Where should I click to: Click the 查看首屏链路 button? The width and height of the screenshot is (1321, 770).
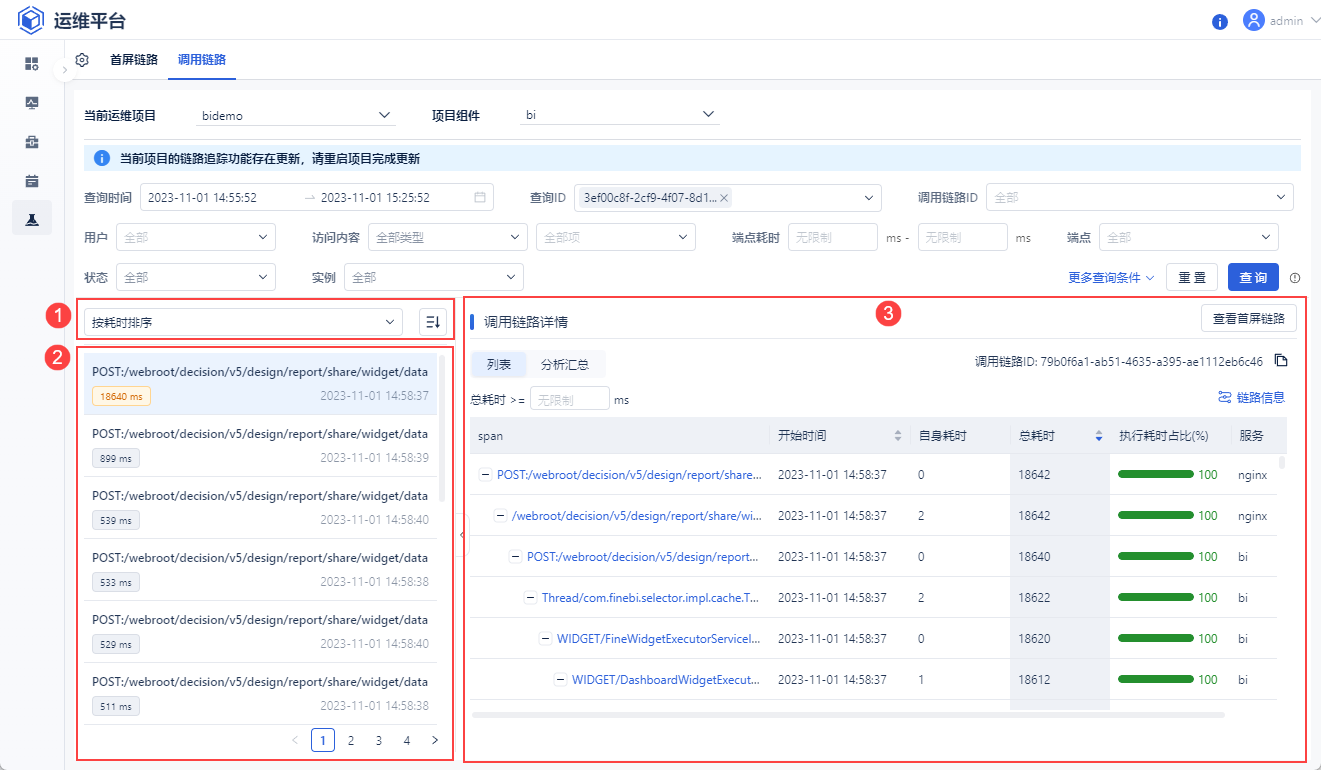(1248, 319)
